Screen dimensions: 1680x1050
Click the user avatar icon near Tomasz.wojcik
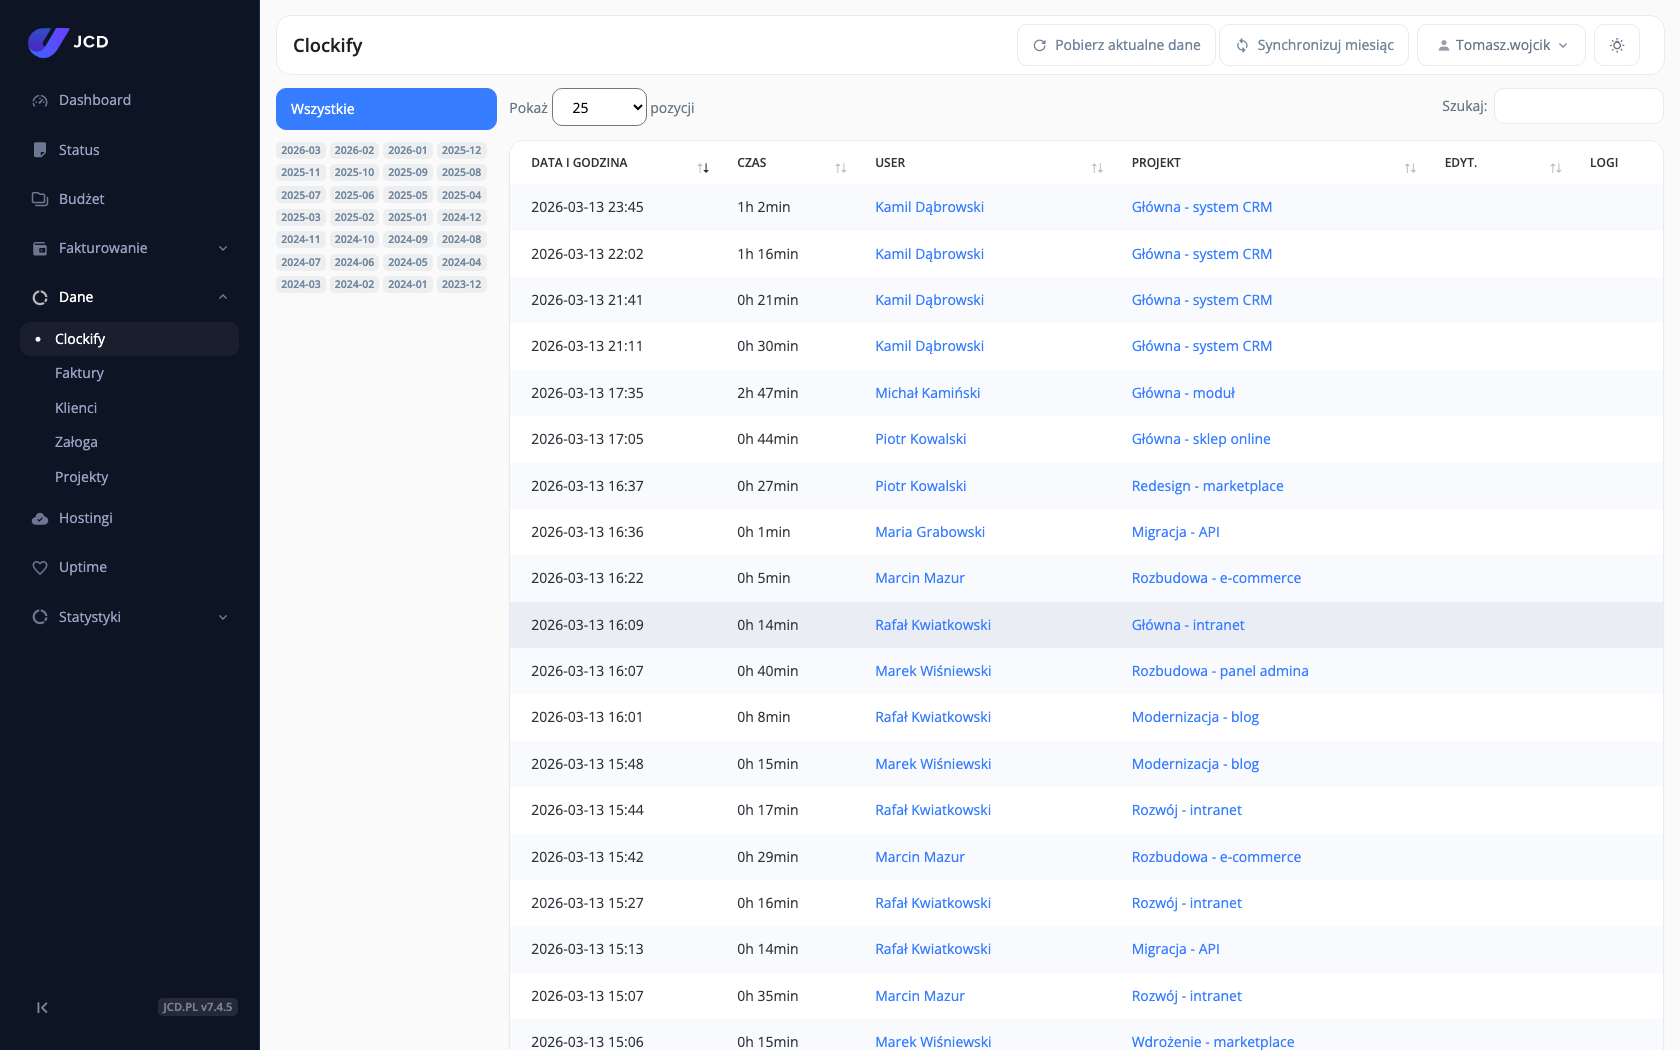click(x=1444, y=45)
